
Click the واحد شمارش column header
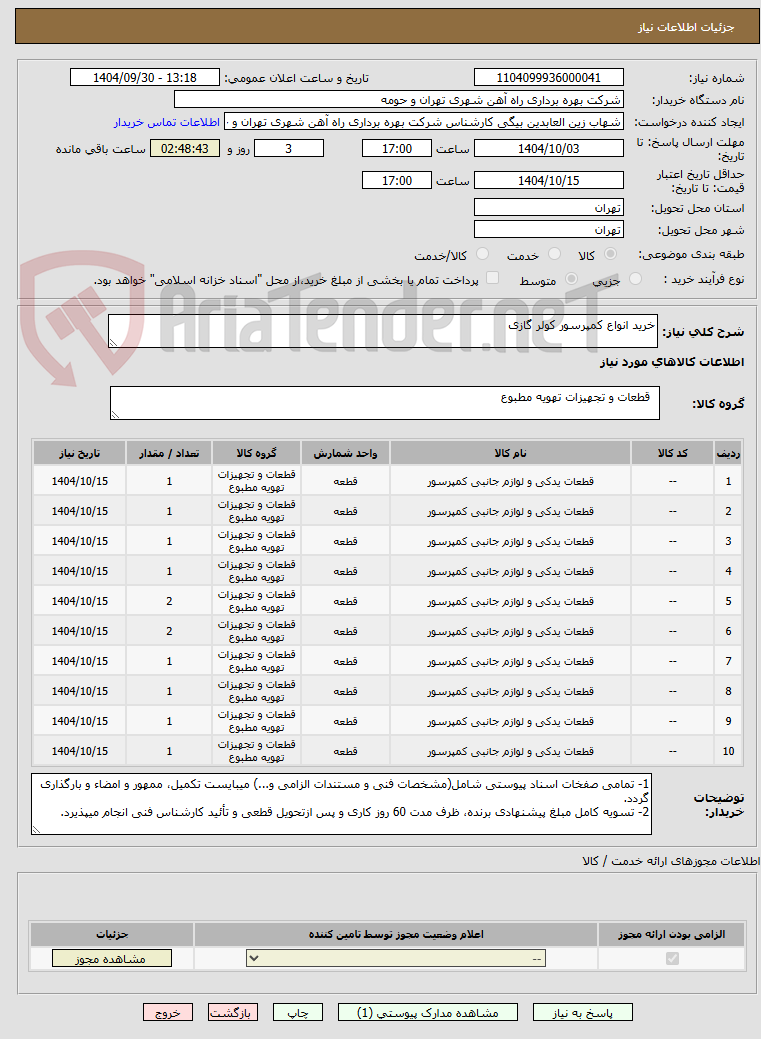tap(345, 453)
